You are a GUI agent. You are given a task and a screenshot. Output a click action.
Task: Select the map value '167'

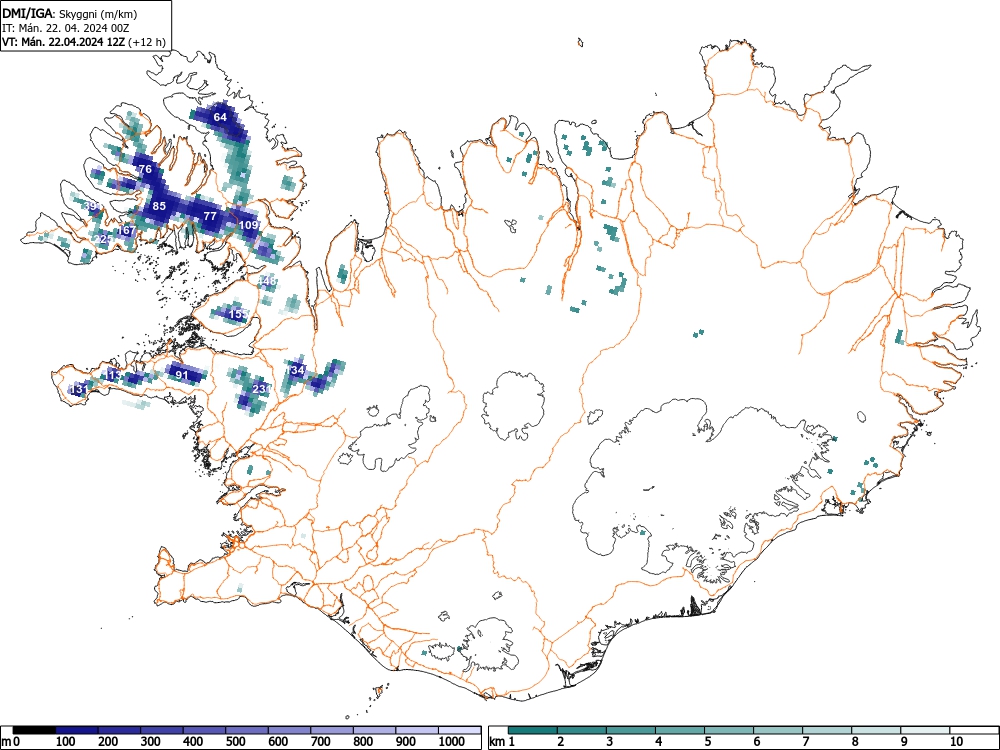pyautogui.click(x=126, y=230)
